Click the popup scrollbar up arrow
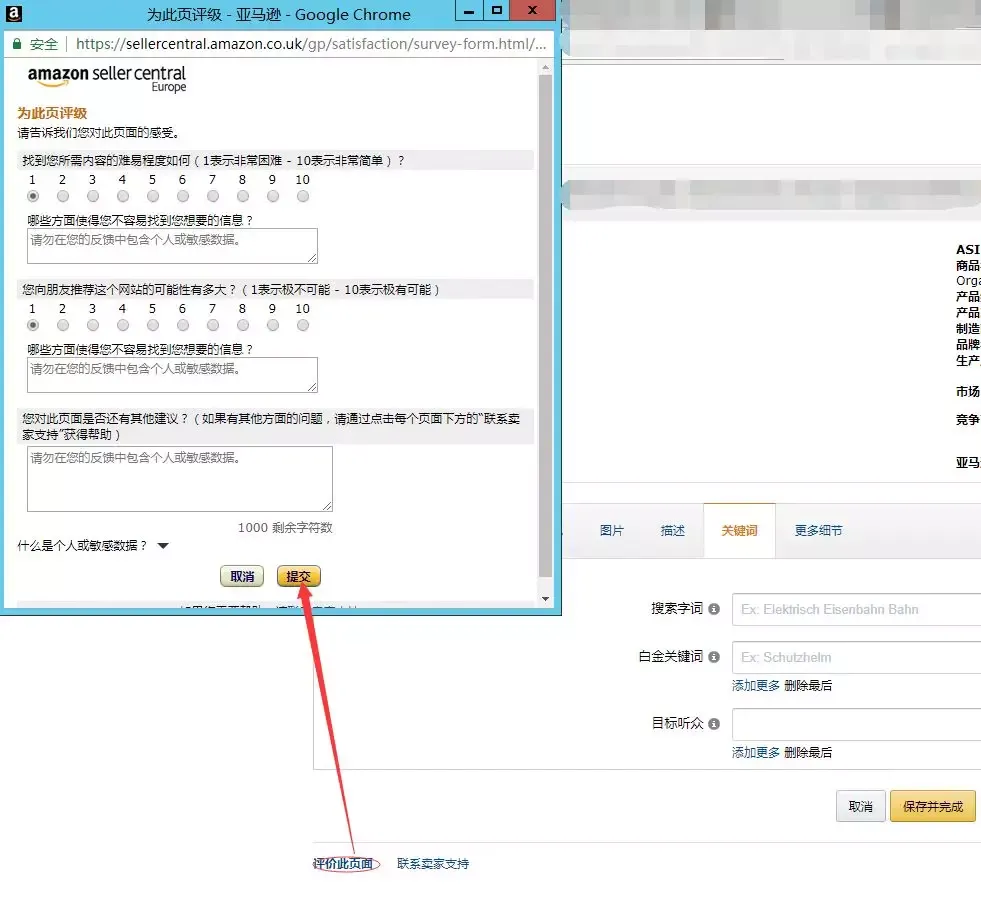Viewport: 981px width, 898px height. 546,67
